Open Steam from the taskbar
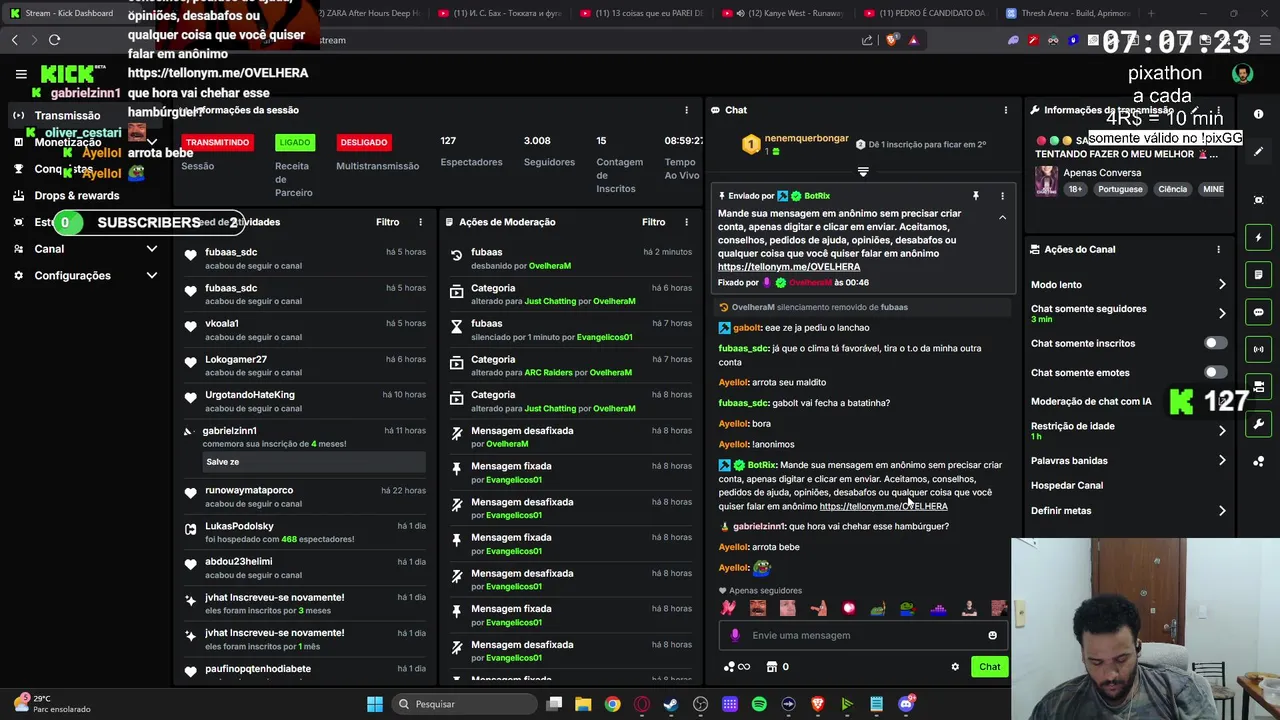1280x720 pixels. tap(671, 704)
